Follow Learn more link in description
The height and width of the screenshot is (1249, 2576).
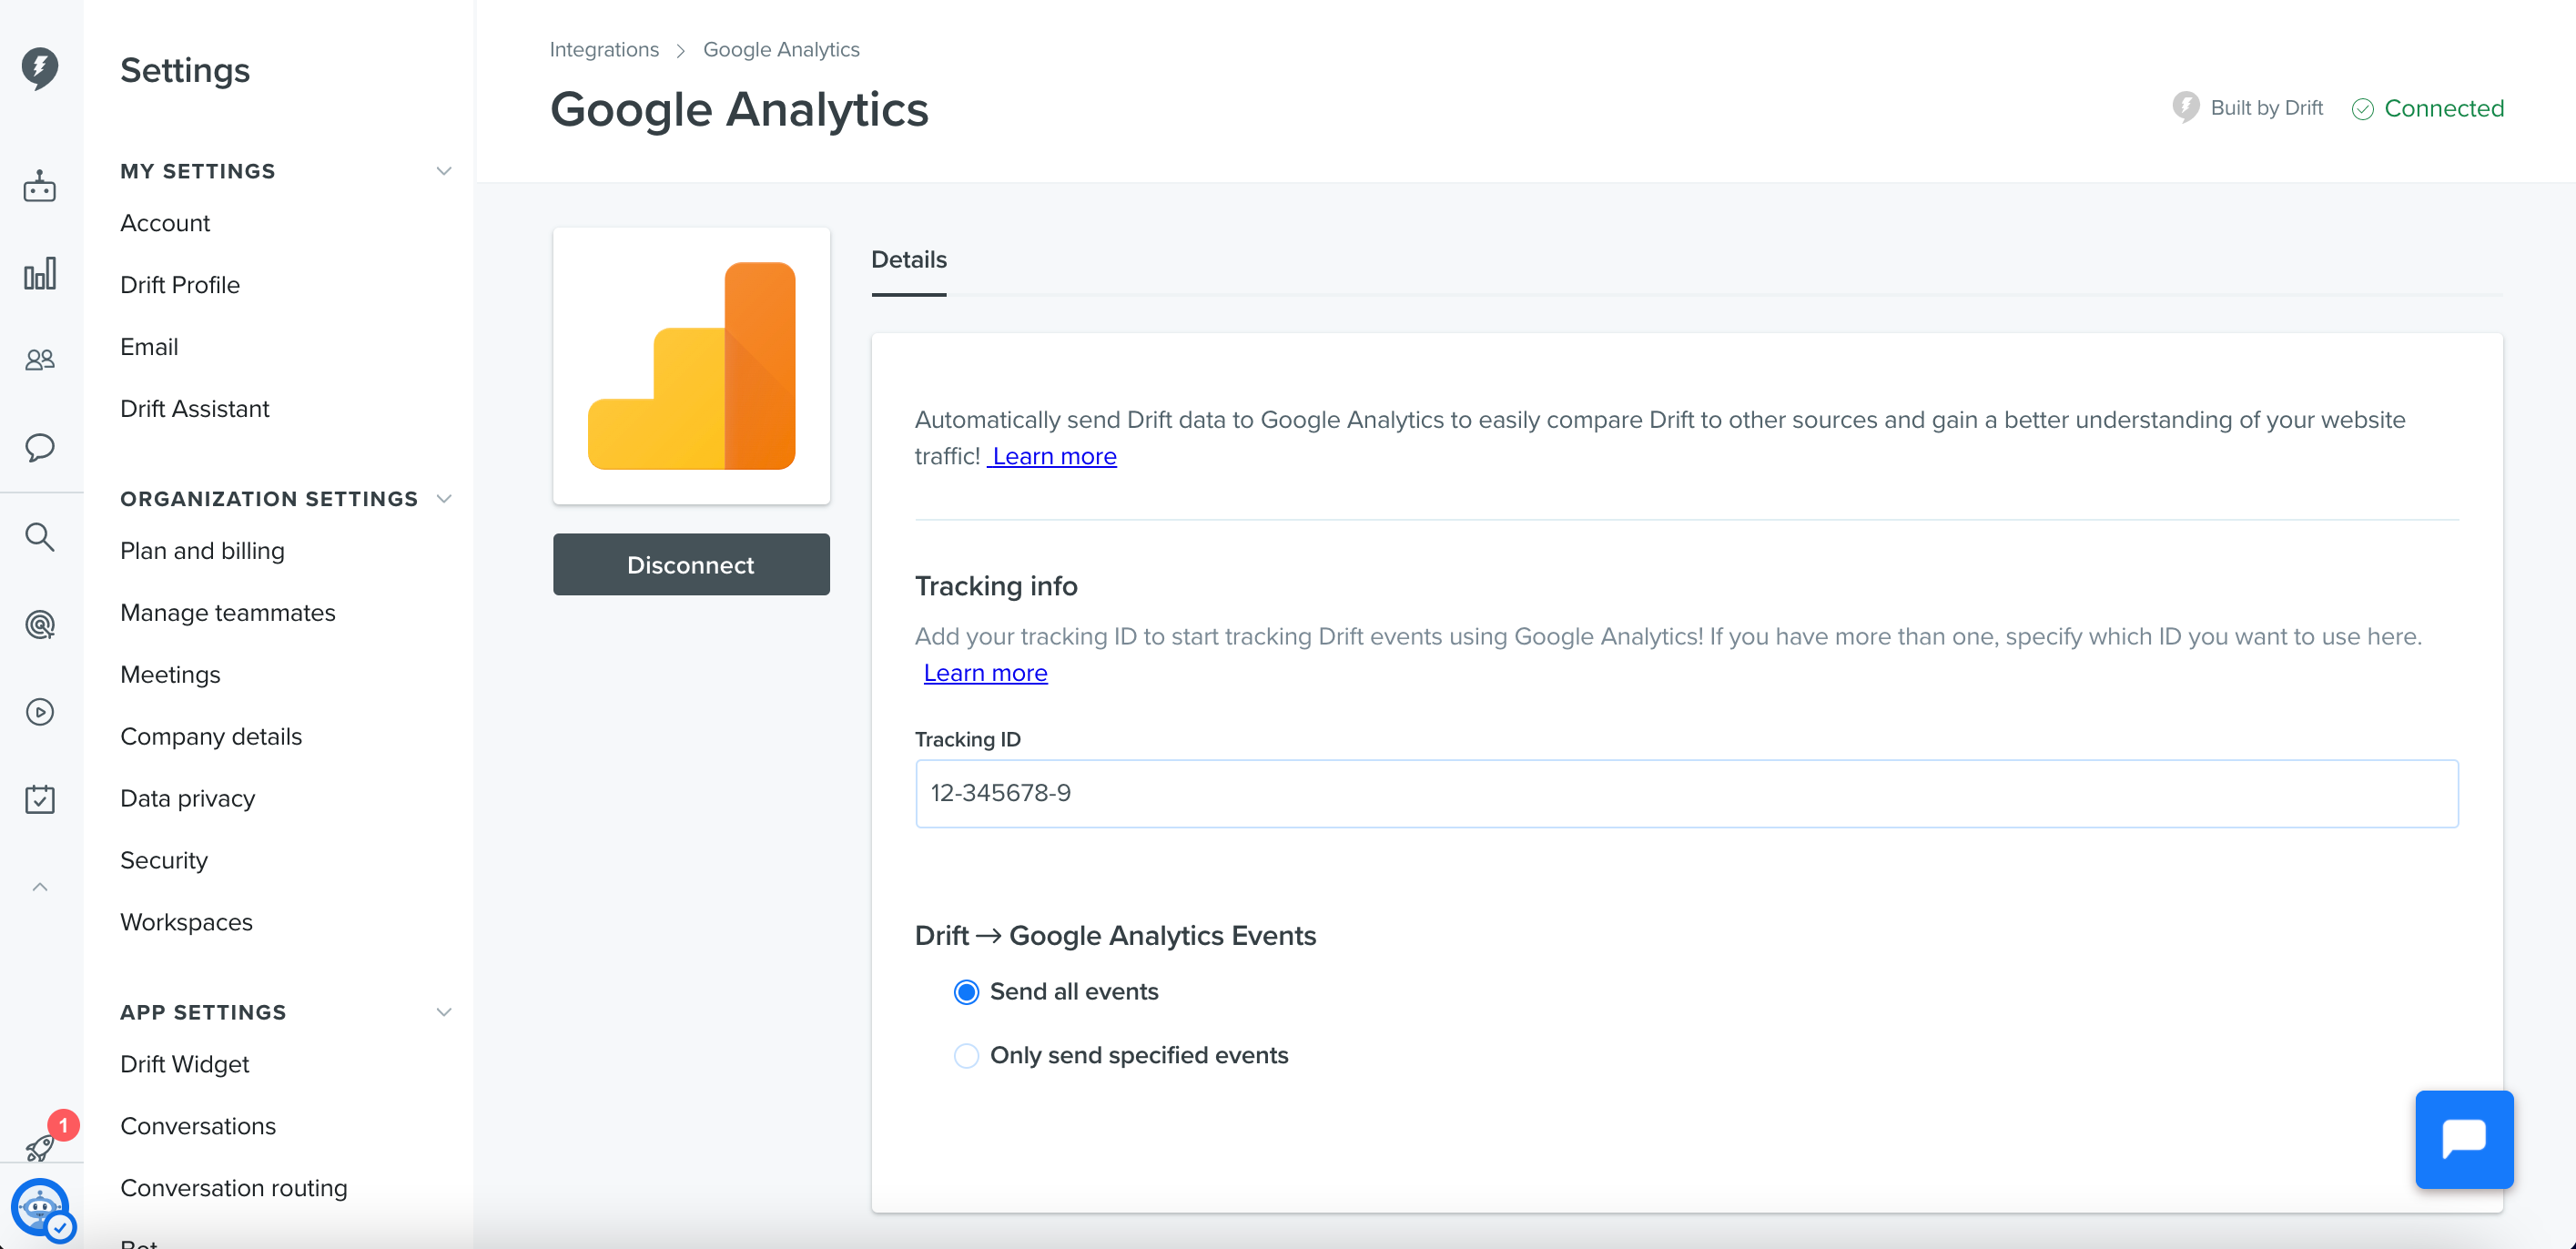[x=1053, y=457]
